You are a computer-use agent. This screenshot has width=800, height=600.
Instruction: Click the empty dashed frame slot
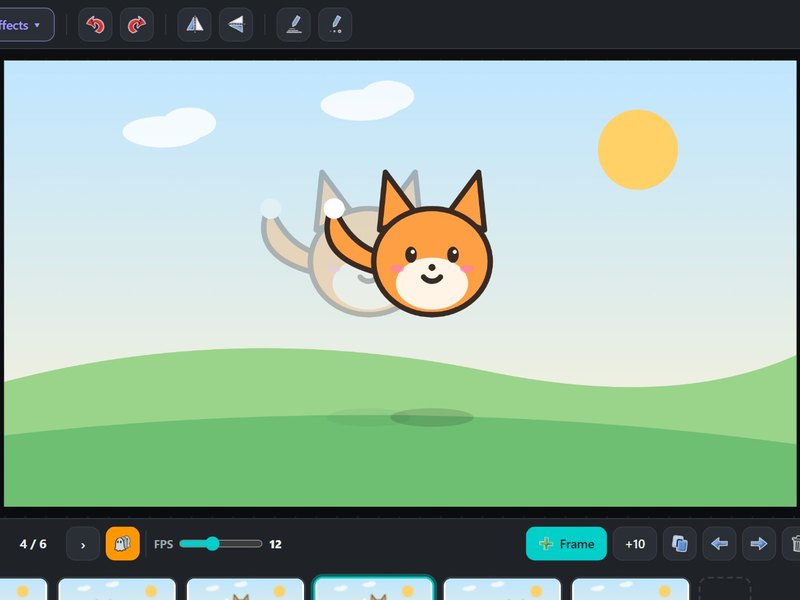tap(725, 589)
